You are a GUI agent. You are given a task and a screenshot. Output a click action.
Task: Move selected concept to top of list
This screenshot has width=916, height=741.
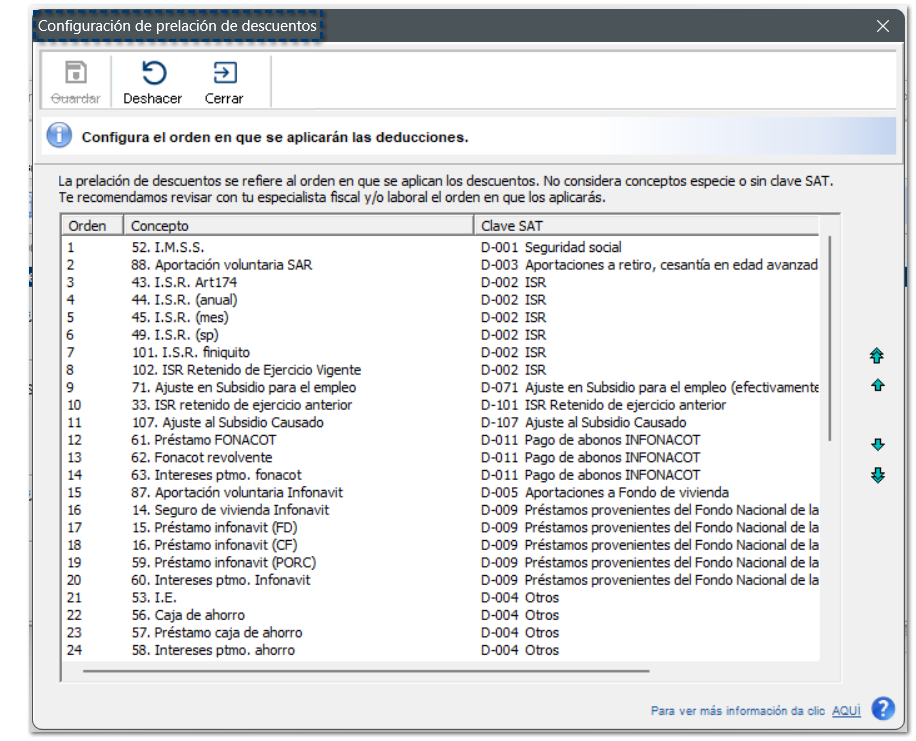pyautogui.click(x=877, y=355)
